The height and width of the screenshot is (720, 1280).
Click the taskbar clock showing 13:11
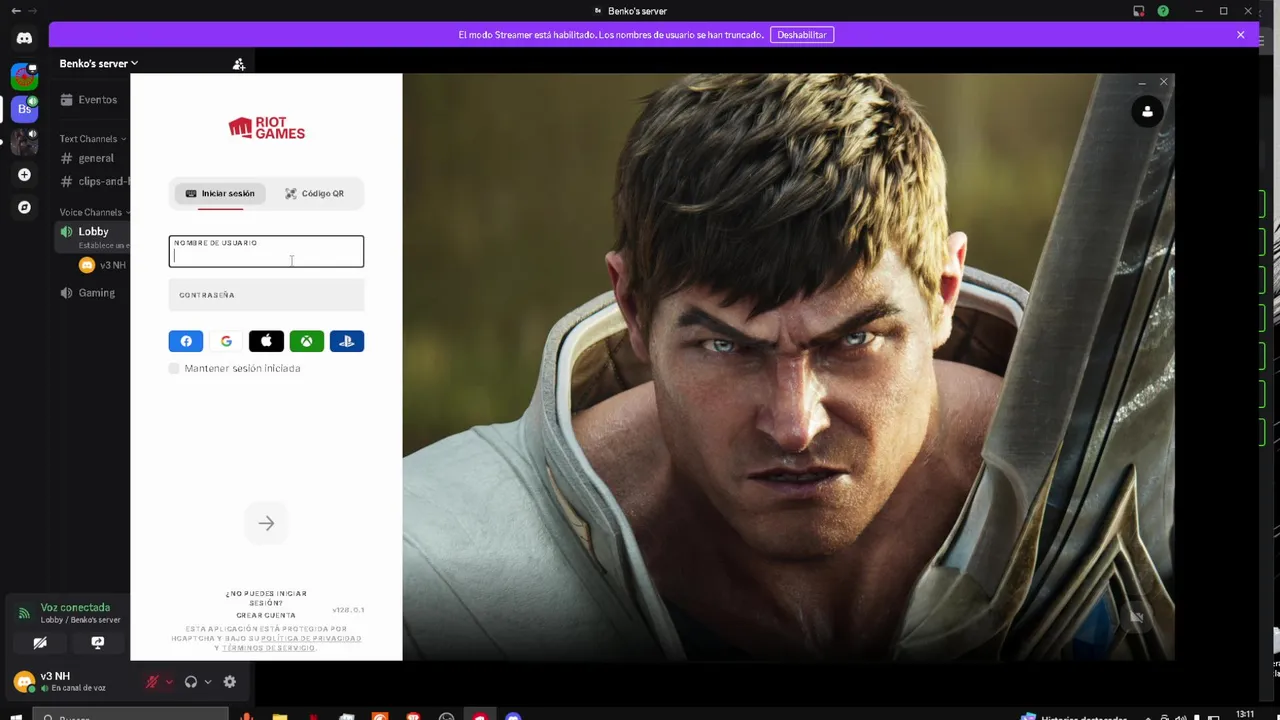click(1245, 715)
